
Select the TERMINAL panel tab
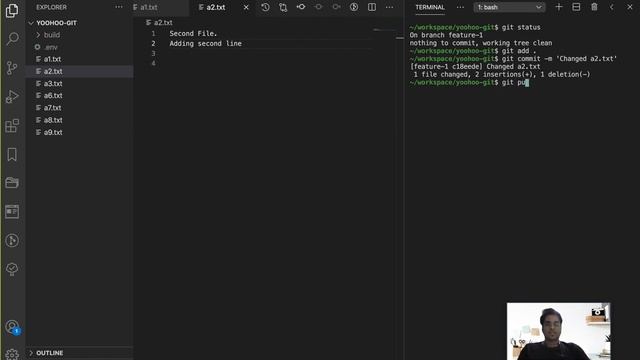tap(430, 7)
